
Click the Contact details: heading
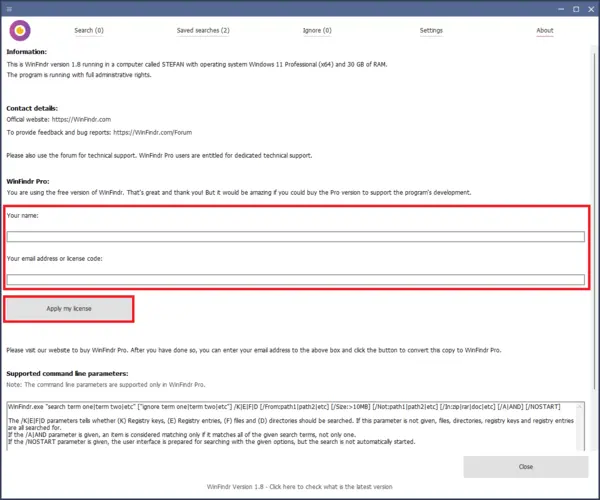(32, 108)
